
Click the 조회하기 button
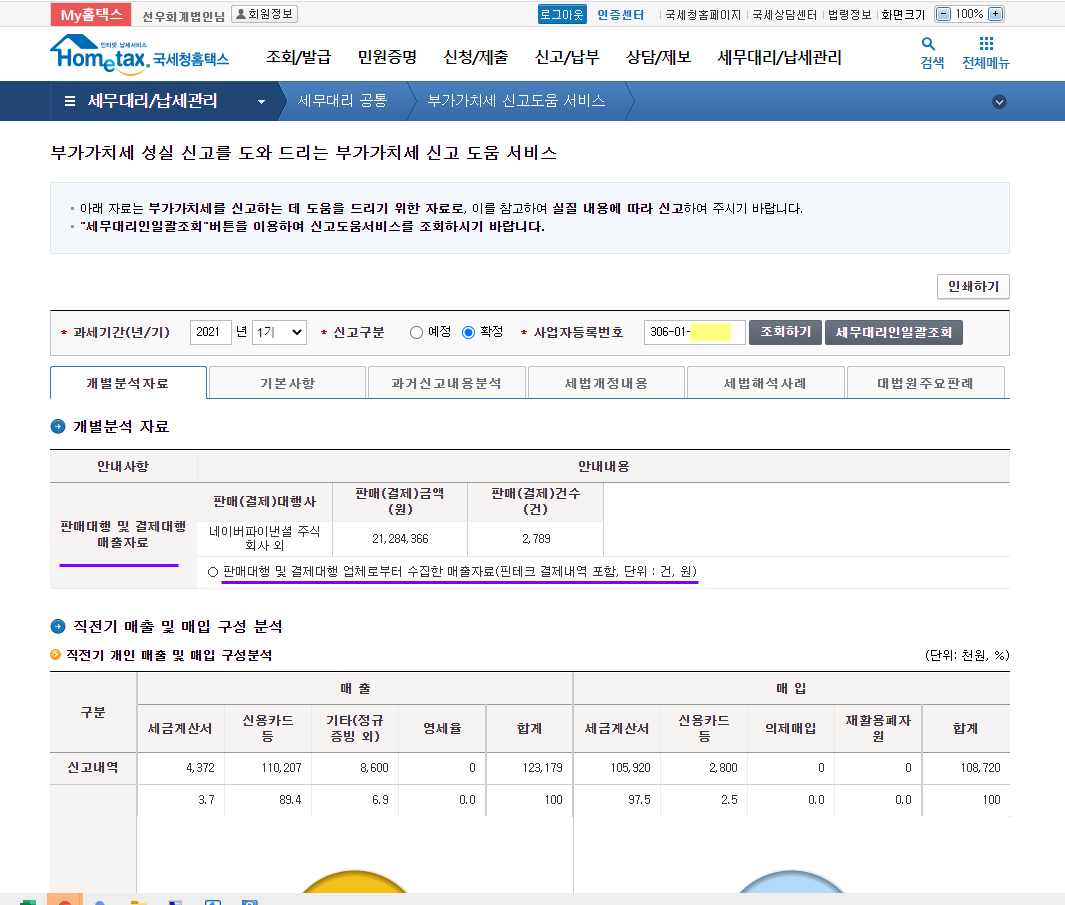tap(785, 332)
